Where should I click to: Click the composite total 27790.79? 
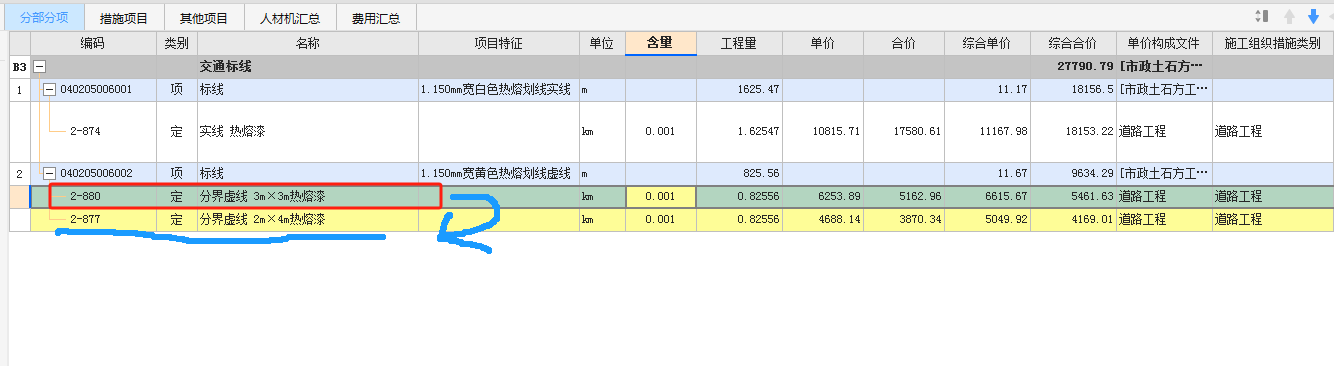[1085, 66]
